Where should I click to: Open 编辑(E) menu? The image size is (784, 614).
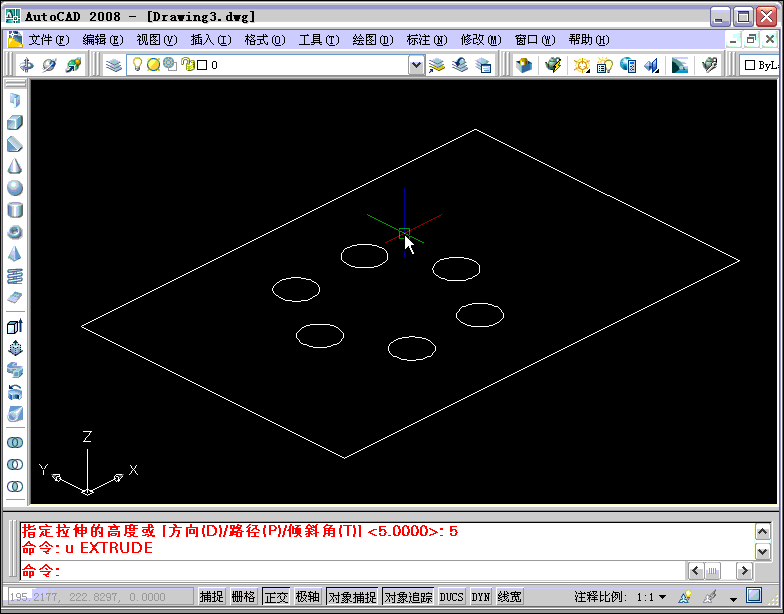click(102, 40)
